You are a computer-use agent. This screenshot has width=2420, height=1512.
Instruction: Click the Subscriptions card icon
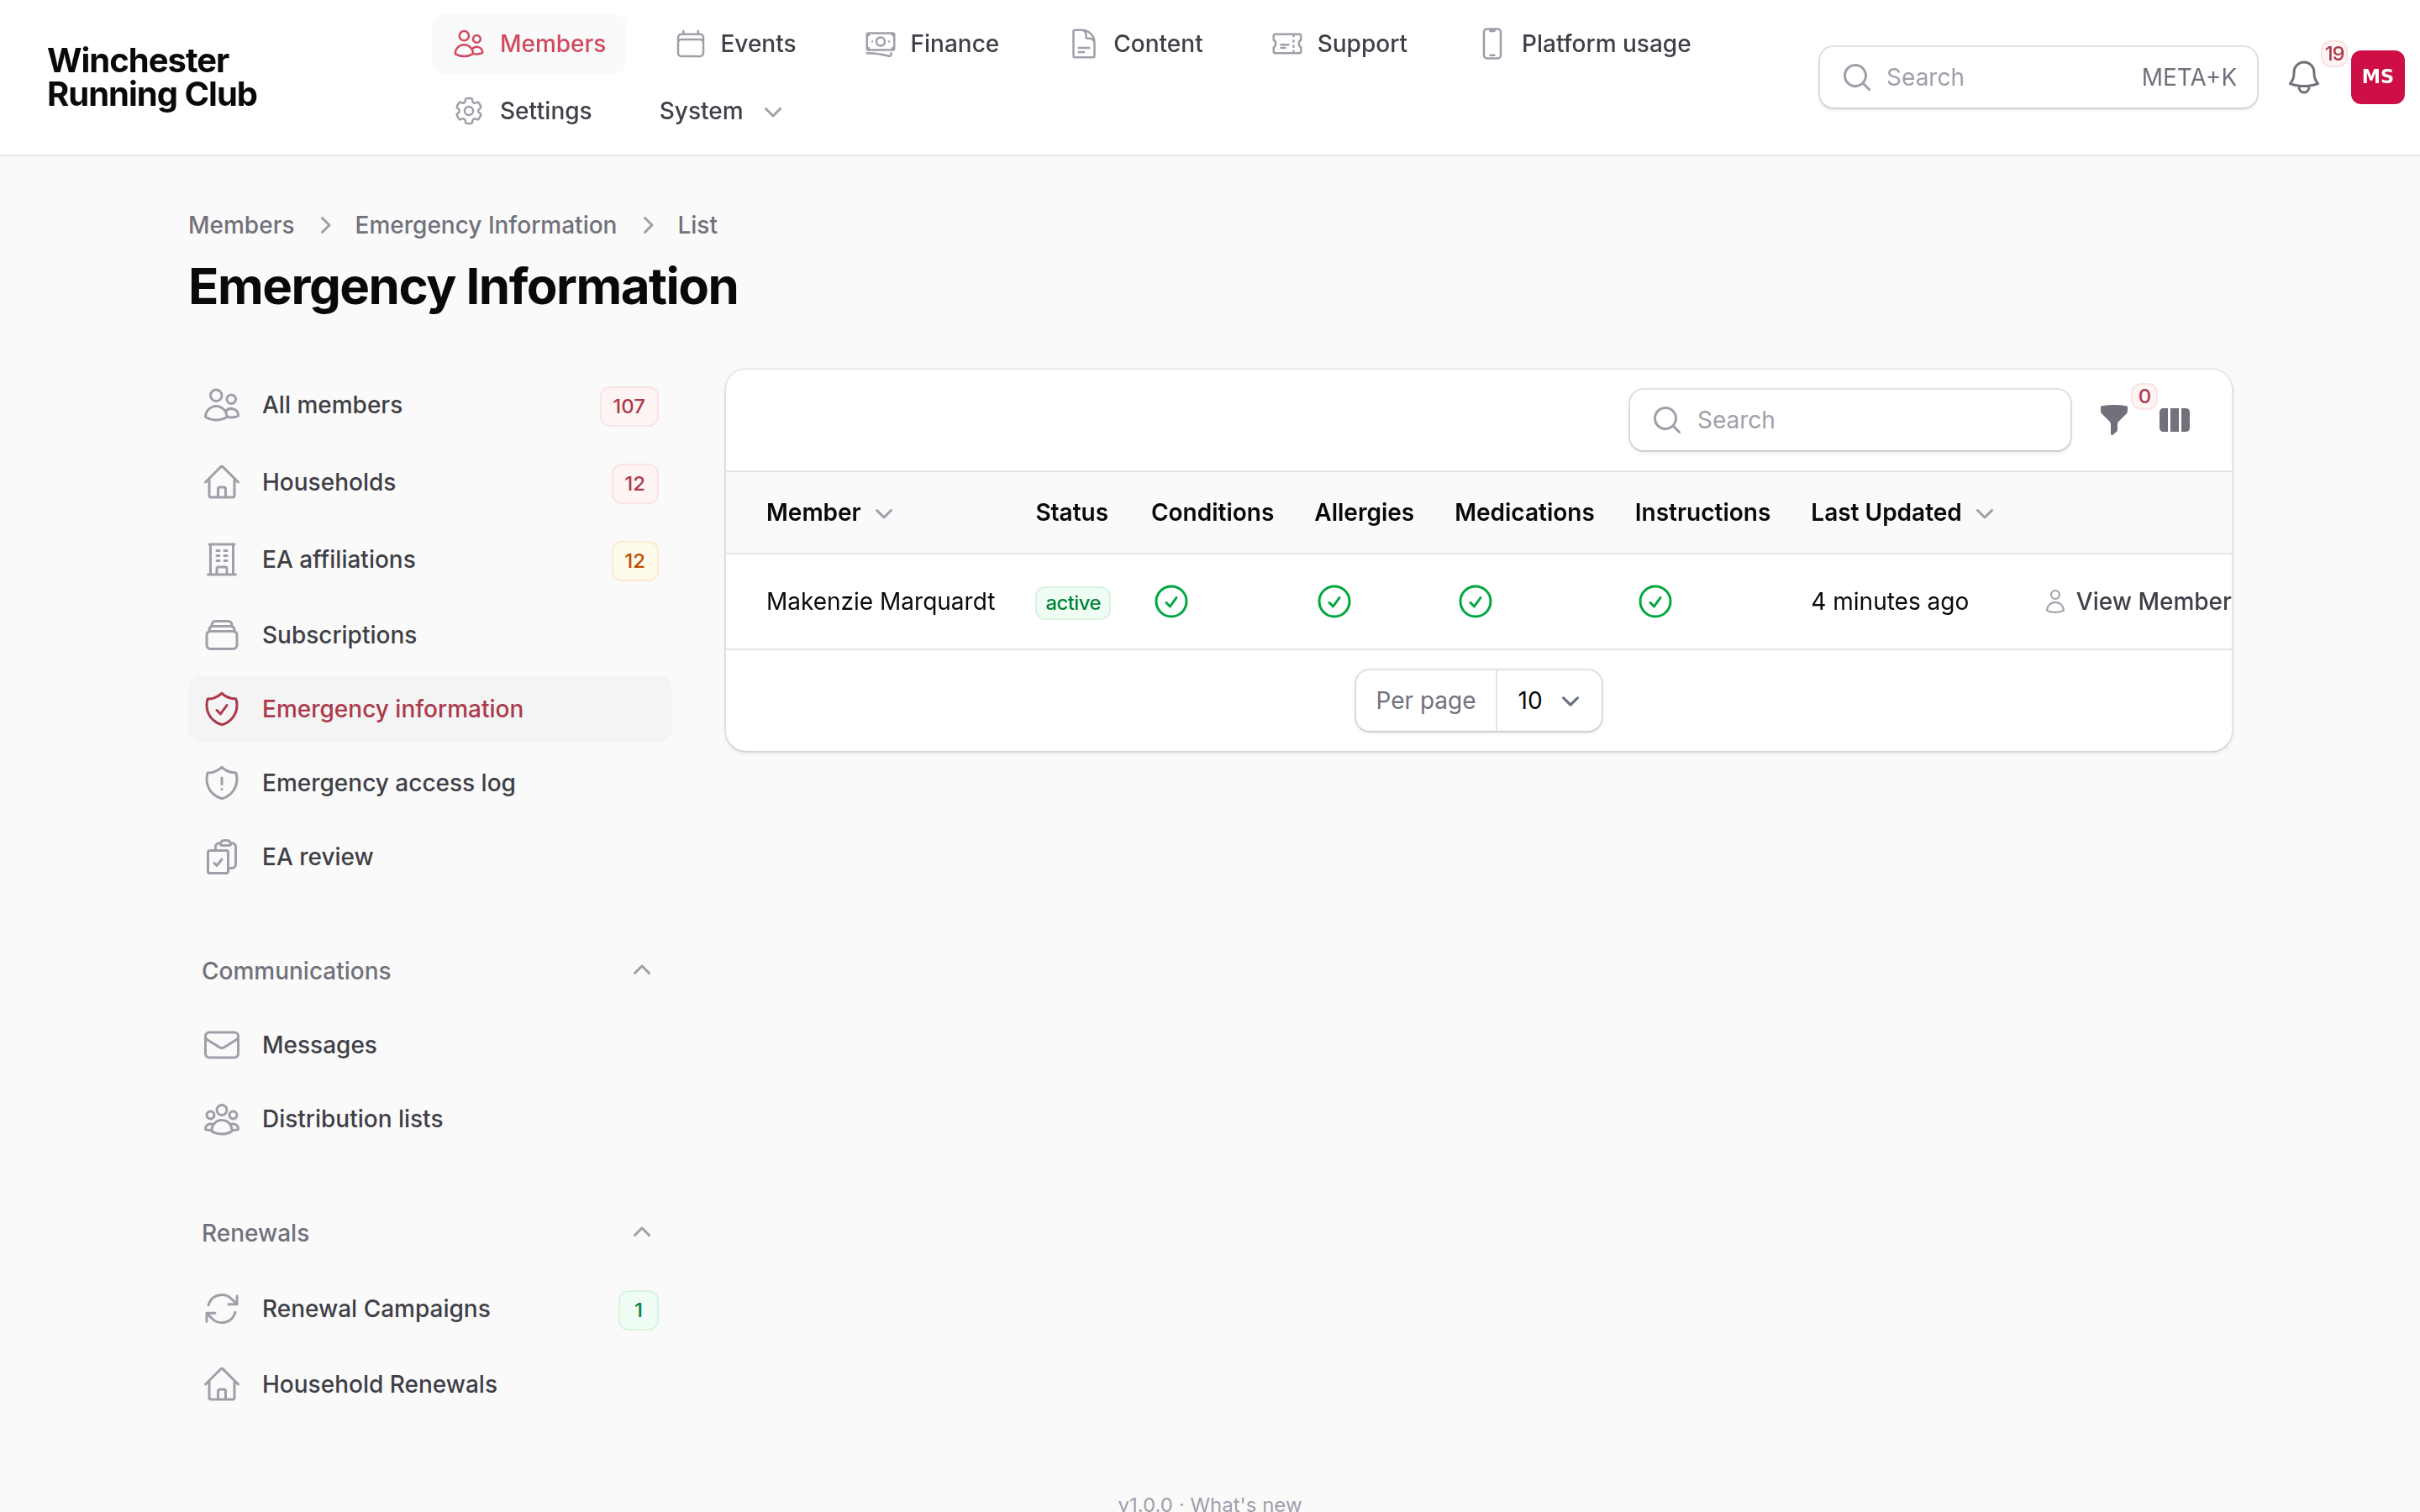(221, 635)
